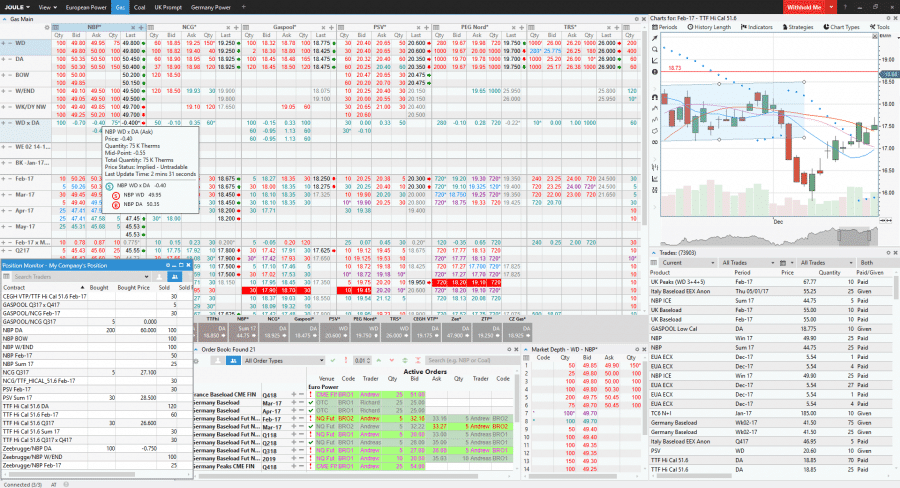Select UK Peaks (WD 3+4+5) trade row
900x488 pixels.
[x=769, y=282]
